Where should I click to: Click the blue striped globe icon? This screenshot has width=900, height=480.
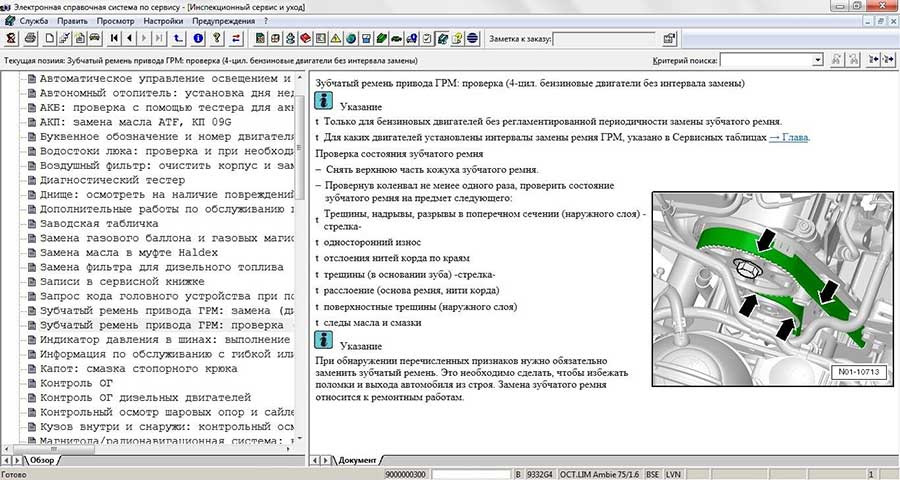472,38
